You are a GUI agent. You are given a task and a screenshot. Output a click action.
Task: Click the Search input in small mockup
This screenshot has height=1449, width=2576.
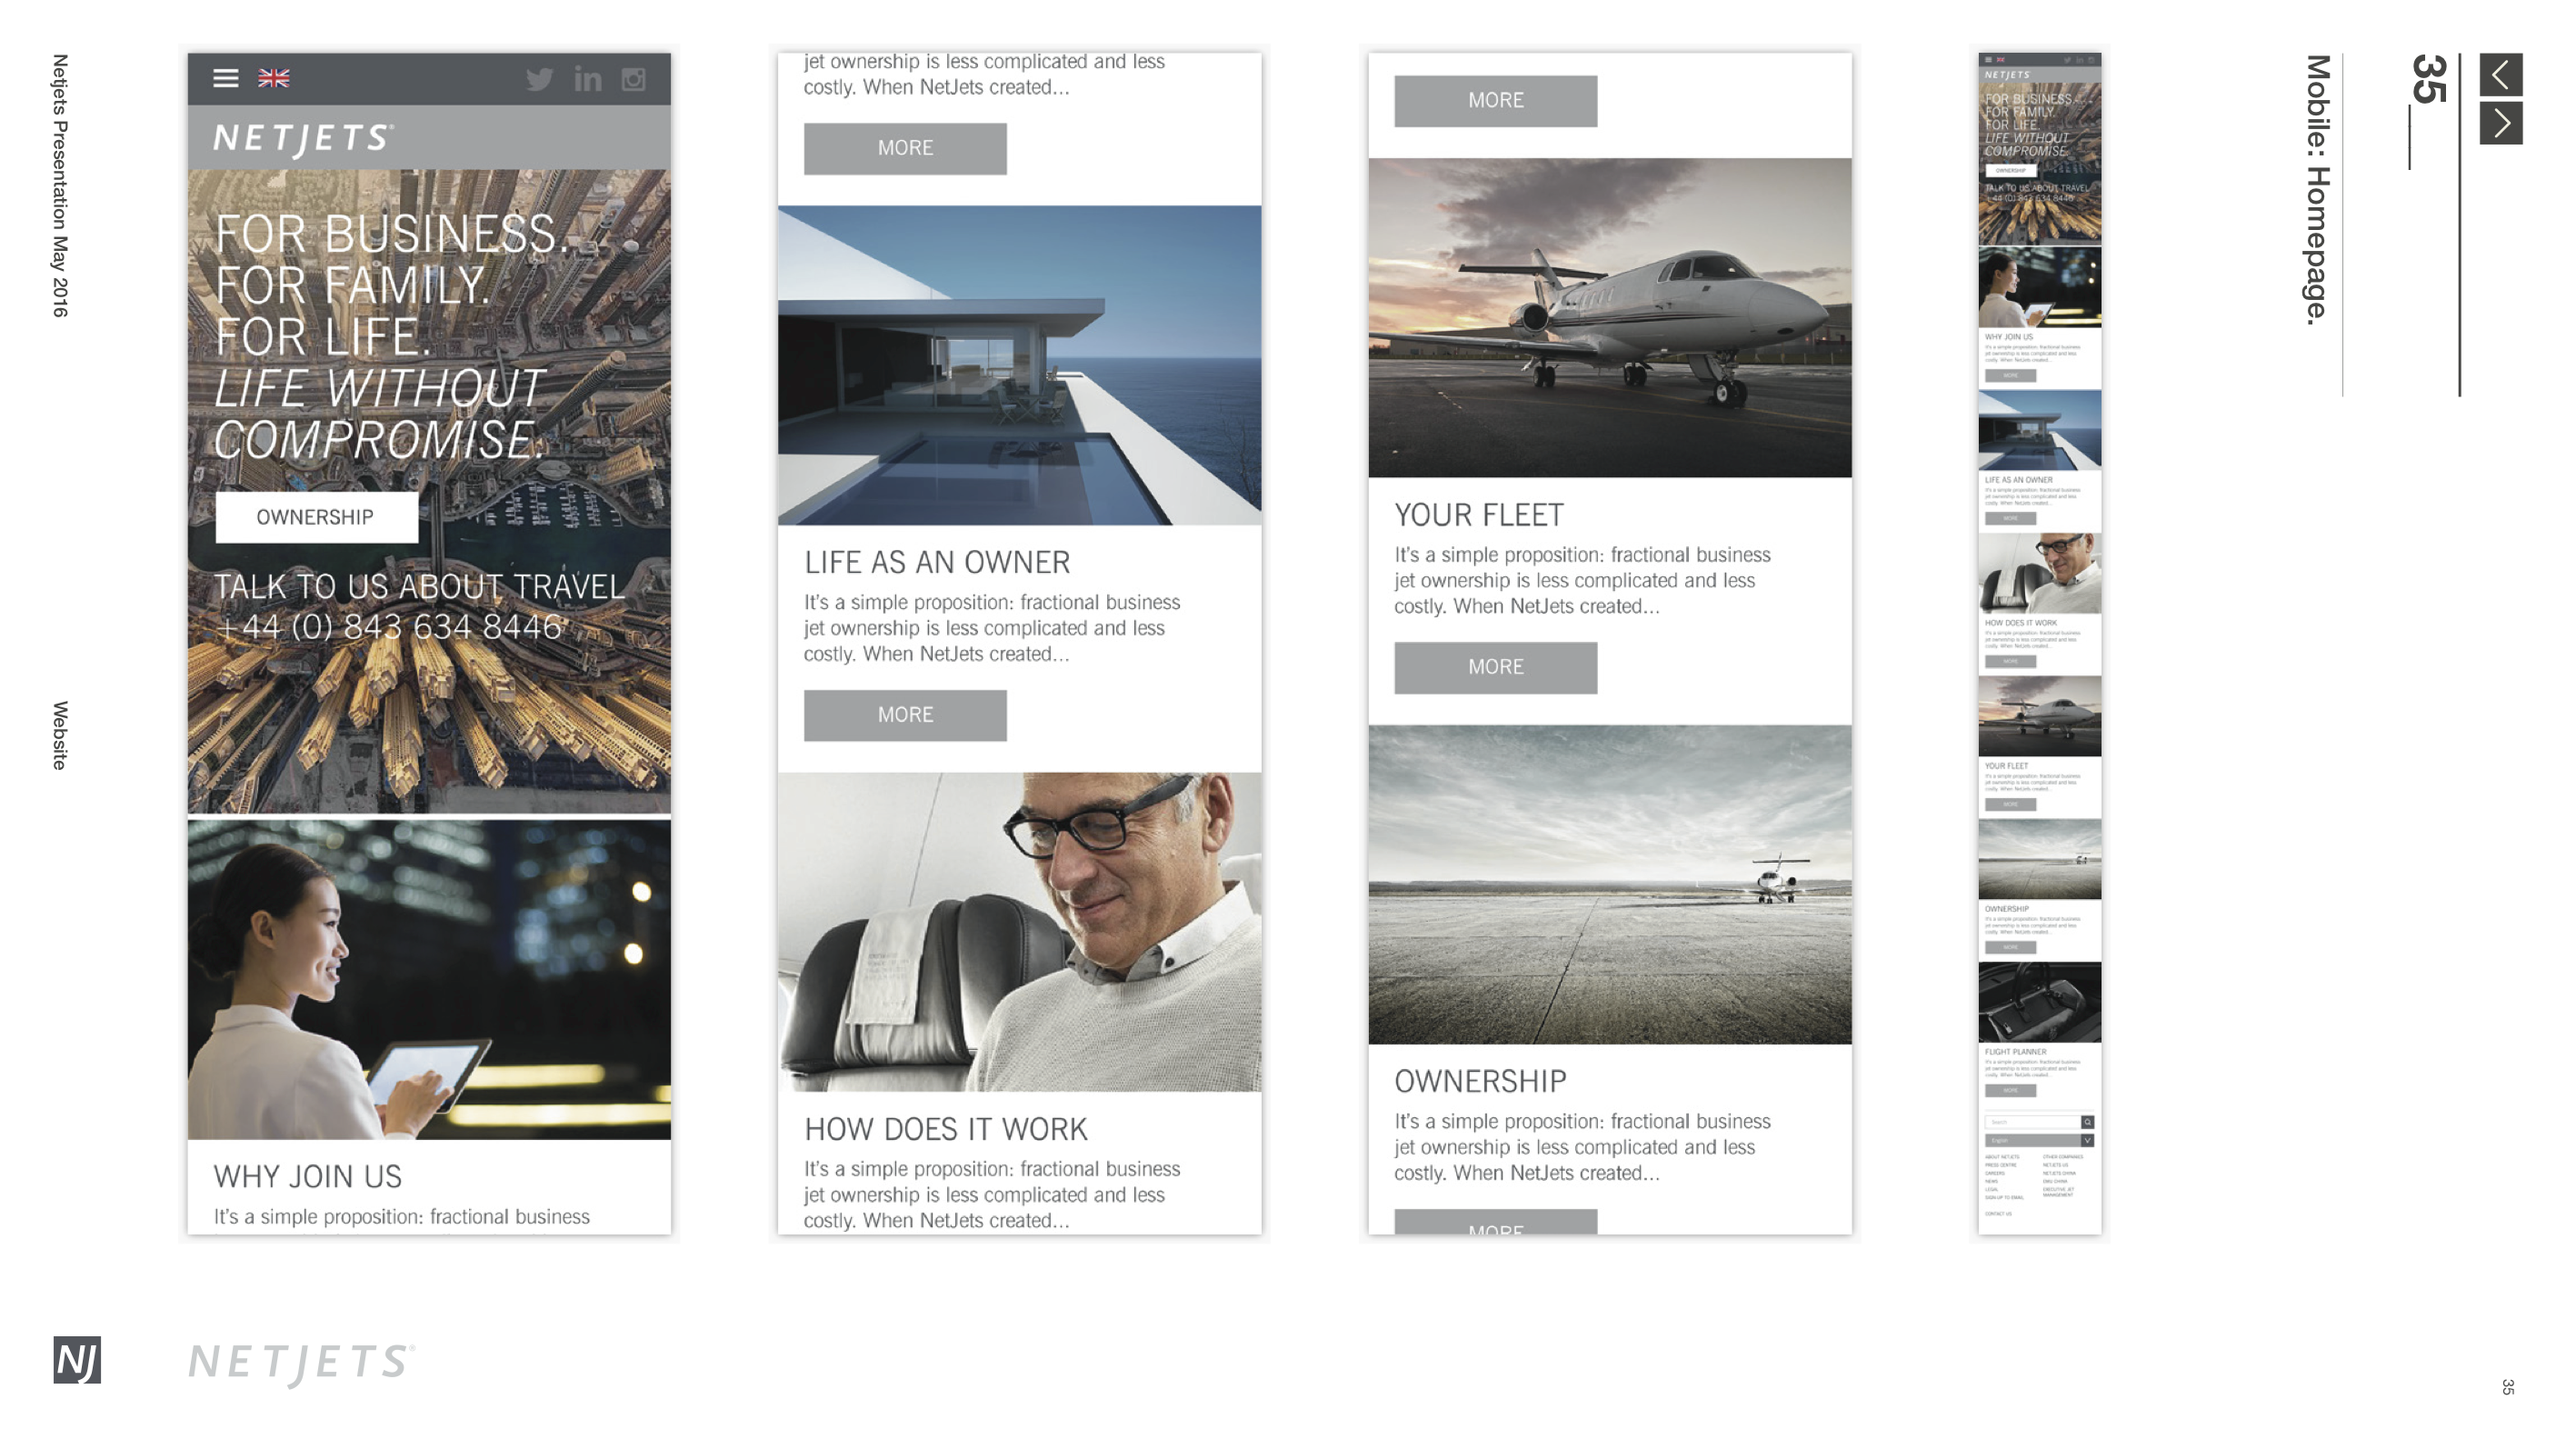coord(2030,1122)
